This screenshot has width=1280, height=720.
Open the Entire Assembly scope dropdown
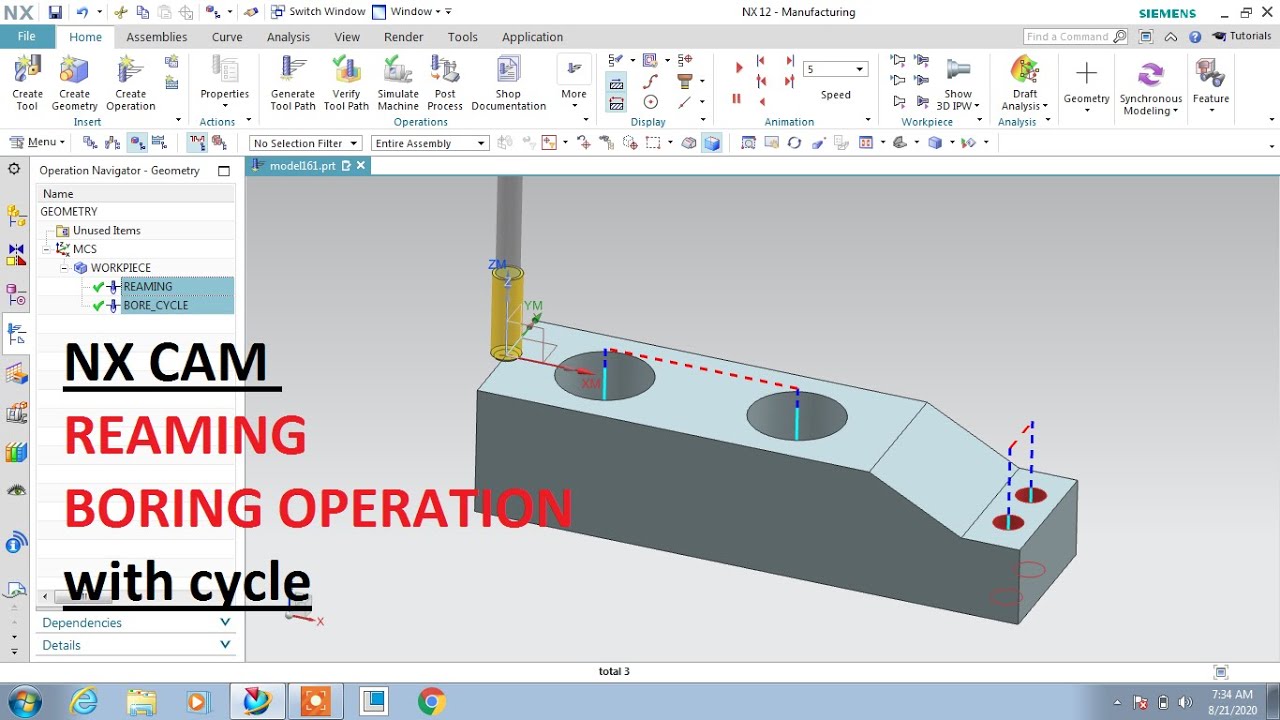[x=429, y=144]
